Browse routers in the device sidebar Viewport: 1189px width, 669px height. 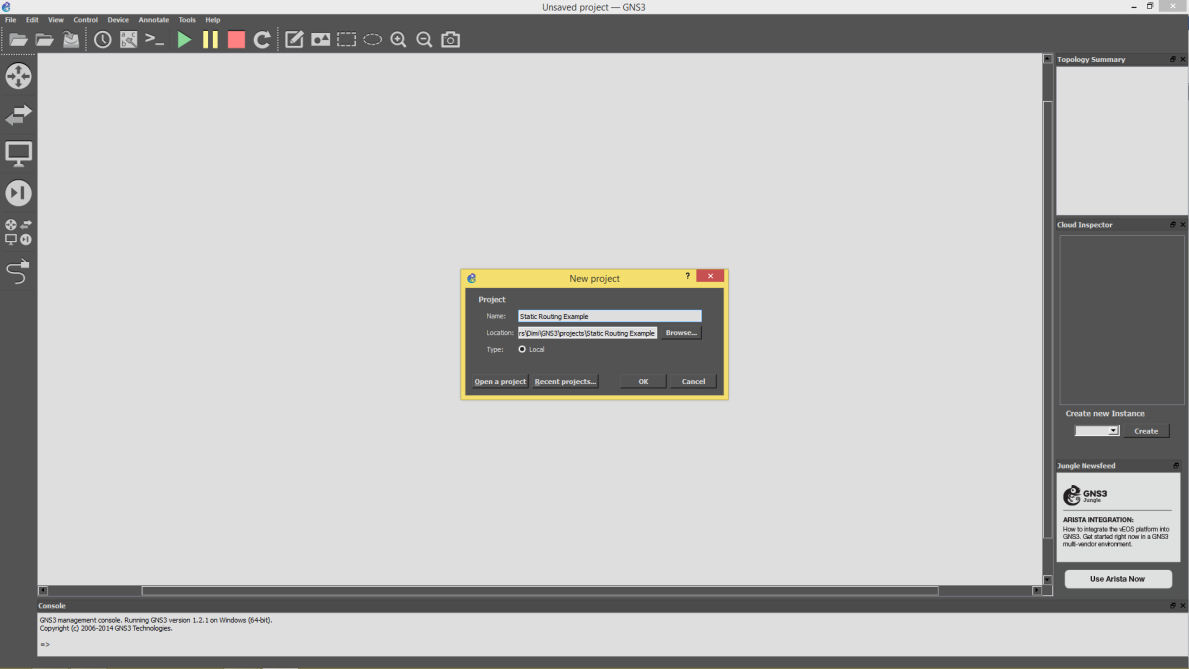pyautogui.click(x=18, y=76)
